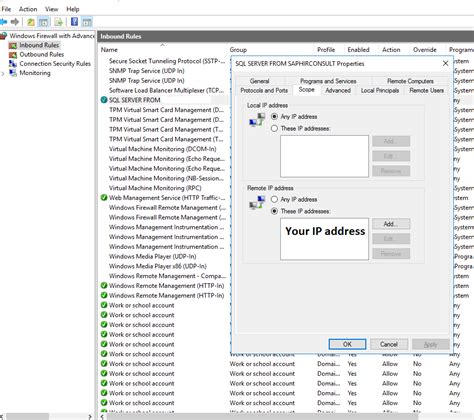Open the Action menu
This screenshot has height=420, width=474.
pyautogui.click(x=28, y=9)
